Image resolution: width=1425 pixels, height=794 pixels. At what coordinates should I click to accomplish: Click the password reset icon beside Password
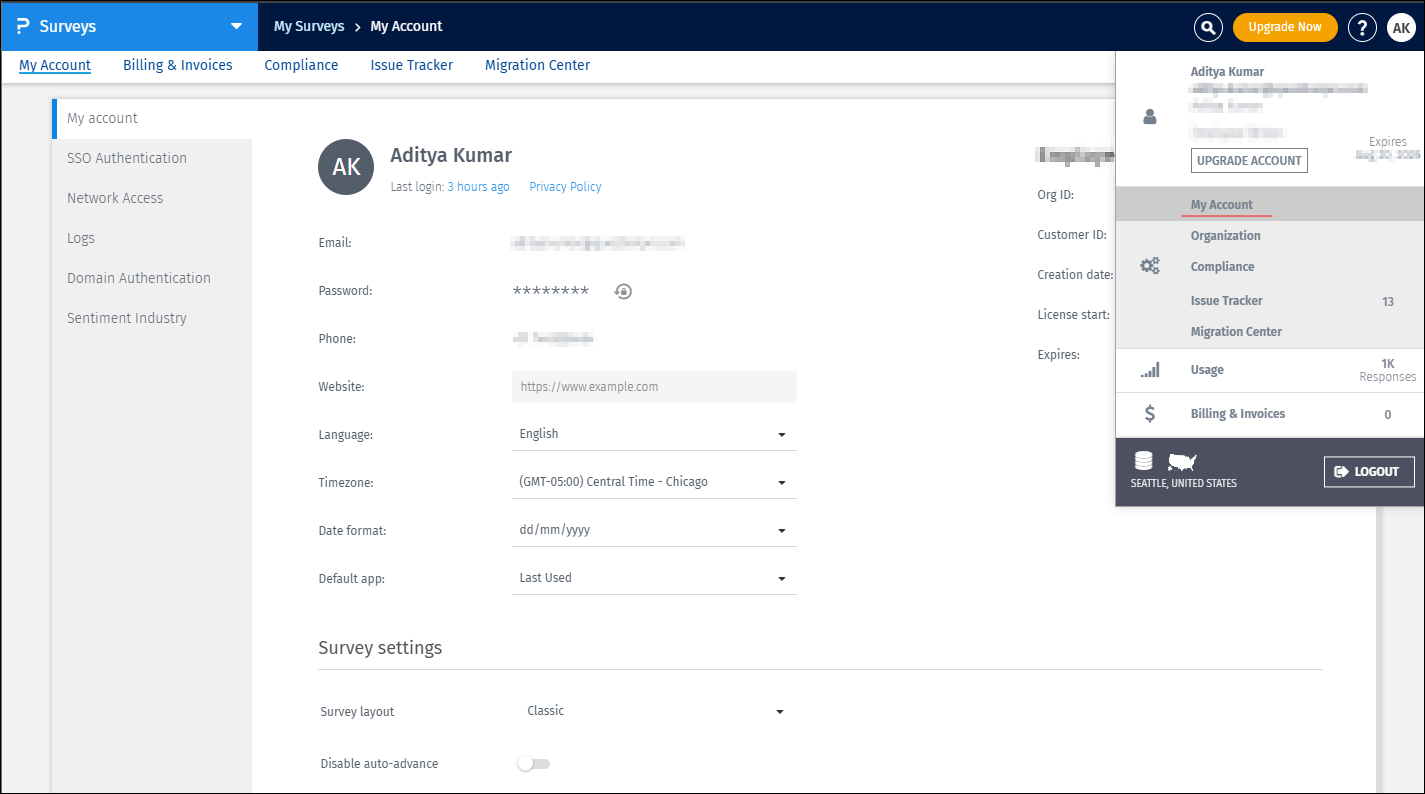pyautogui.click(x=622, y=290)
